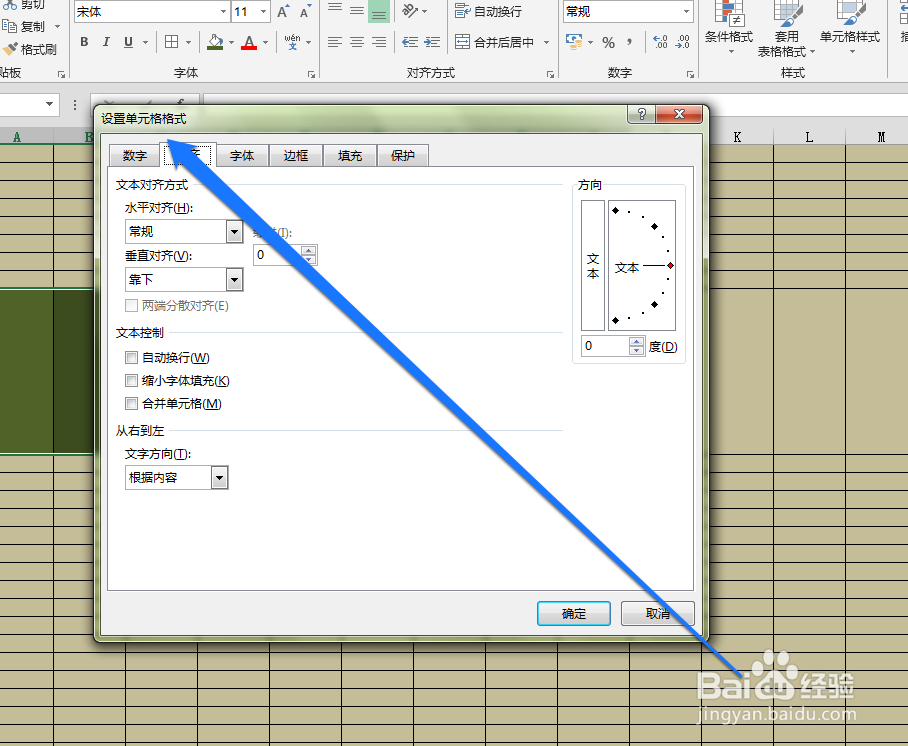Click the 自动换行 wrap text ribbon icon
Screen dimensions: 908x746
[486, 10]
